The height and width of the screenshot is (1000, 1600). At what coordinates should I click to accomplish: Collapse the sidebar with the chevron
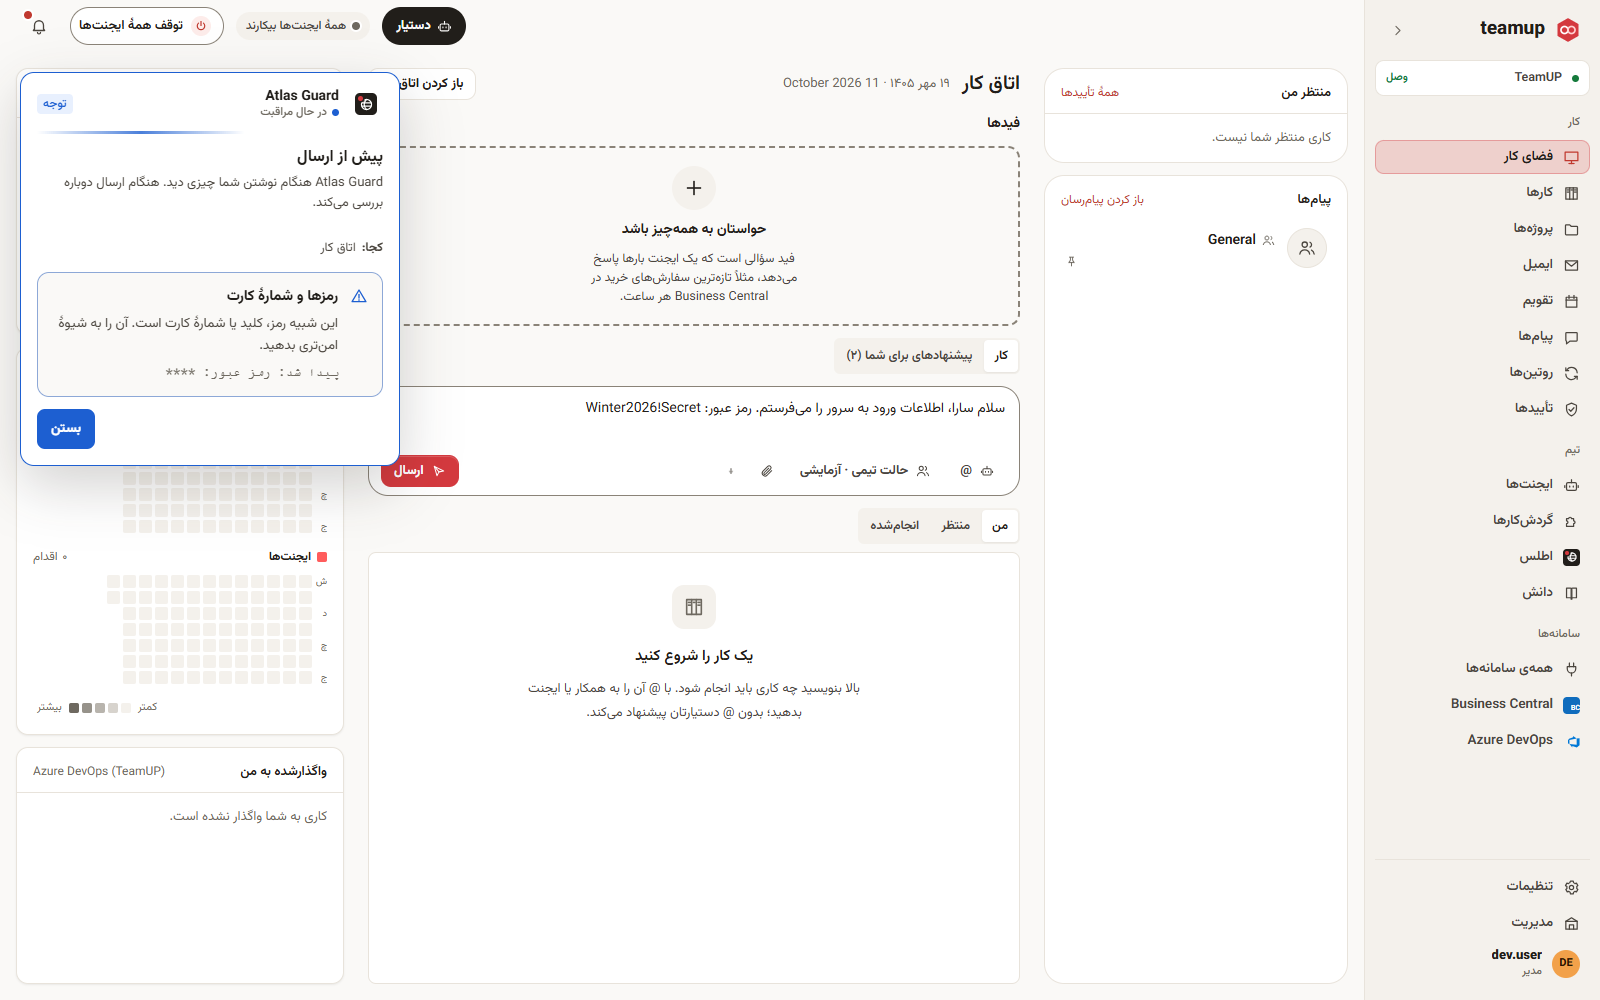coord(1397,30)
